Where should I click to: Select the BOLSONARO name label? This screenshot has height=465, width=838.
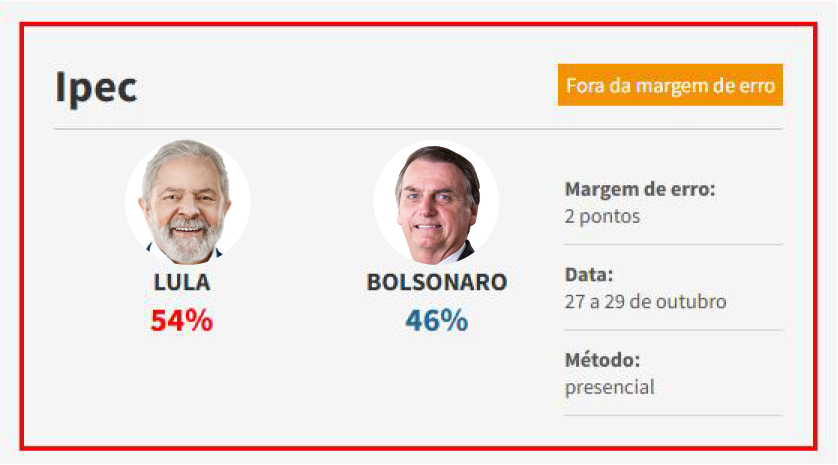coord(437,282)
